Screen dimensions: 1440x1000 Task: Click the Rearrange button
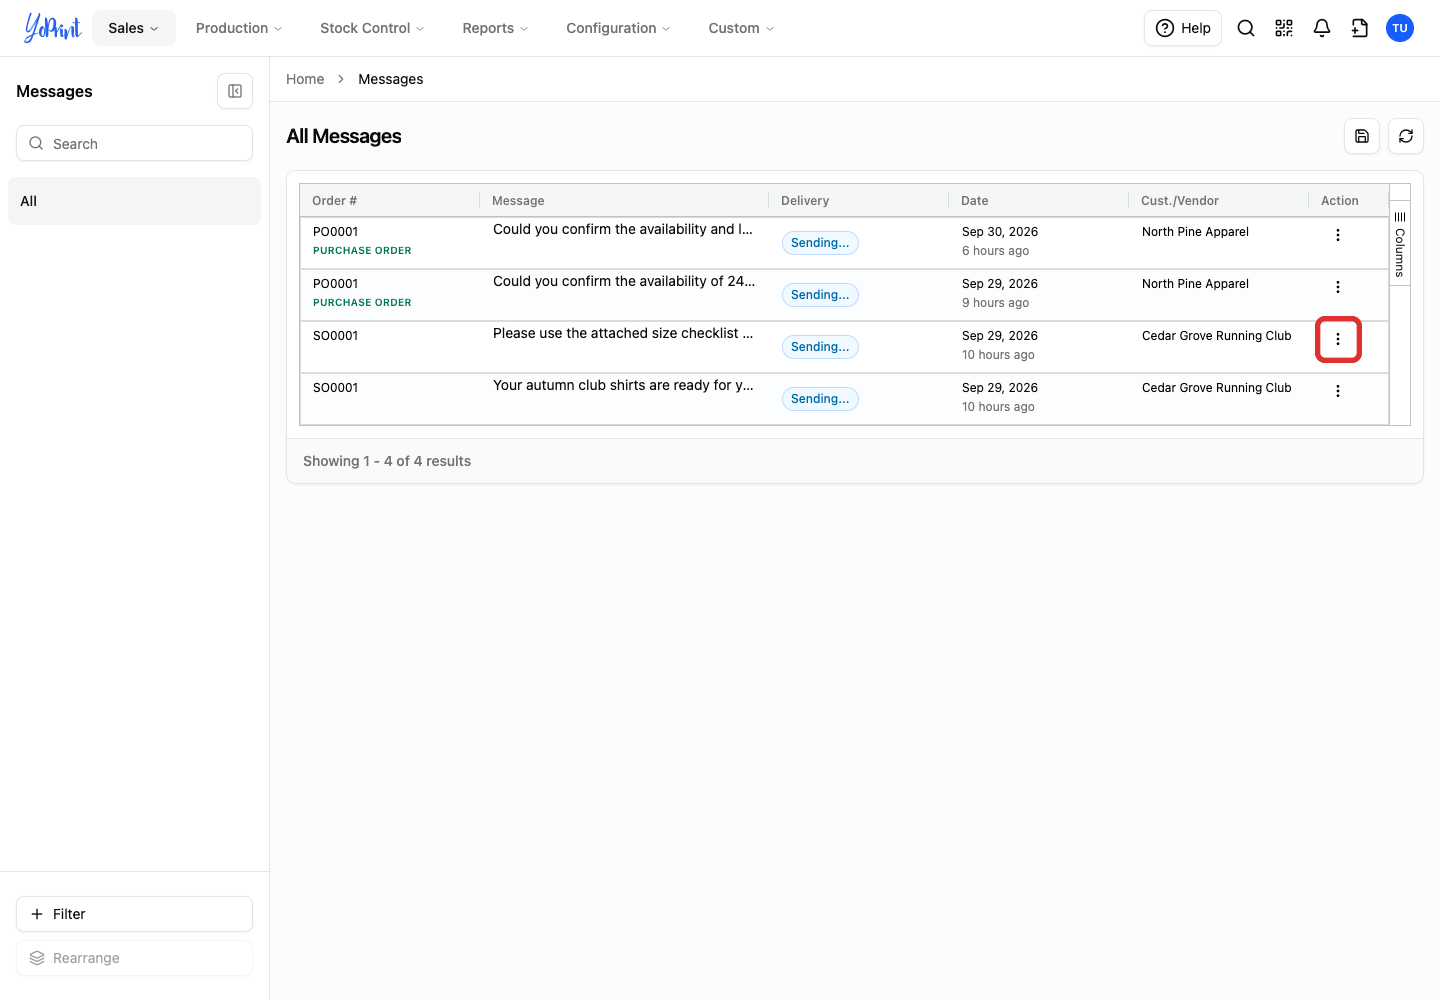(134, 958)
